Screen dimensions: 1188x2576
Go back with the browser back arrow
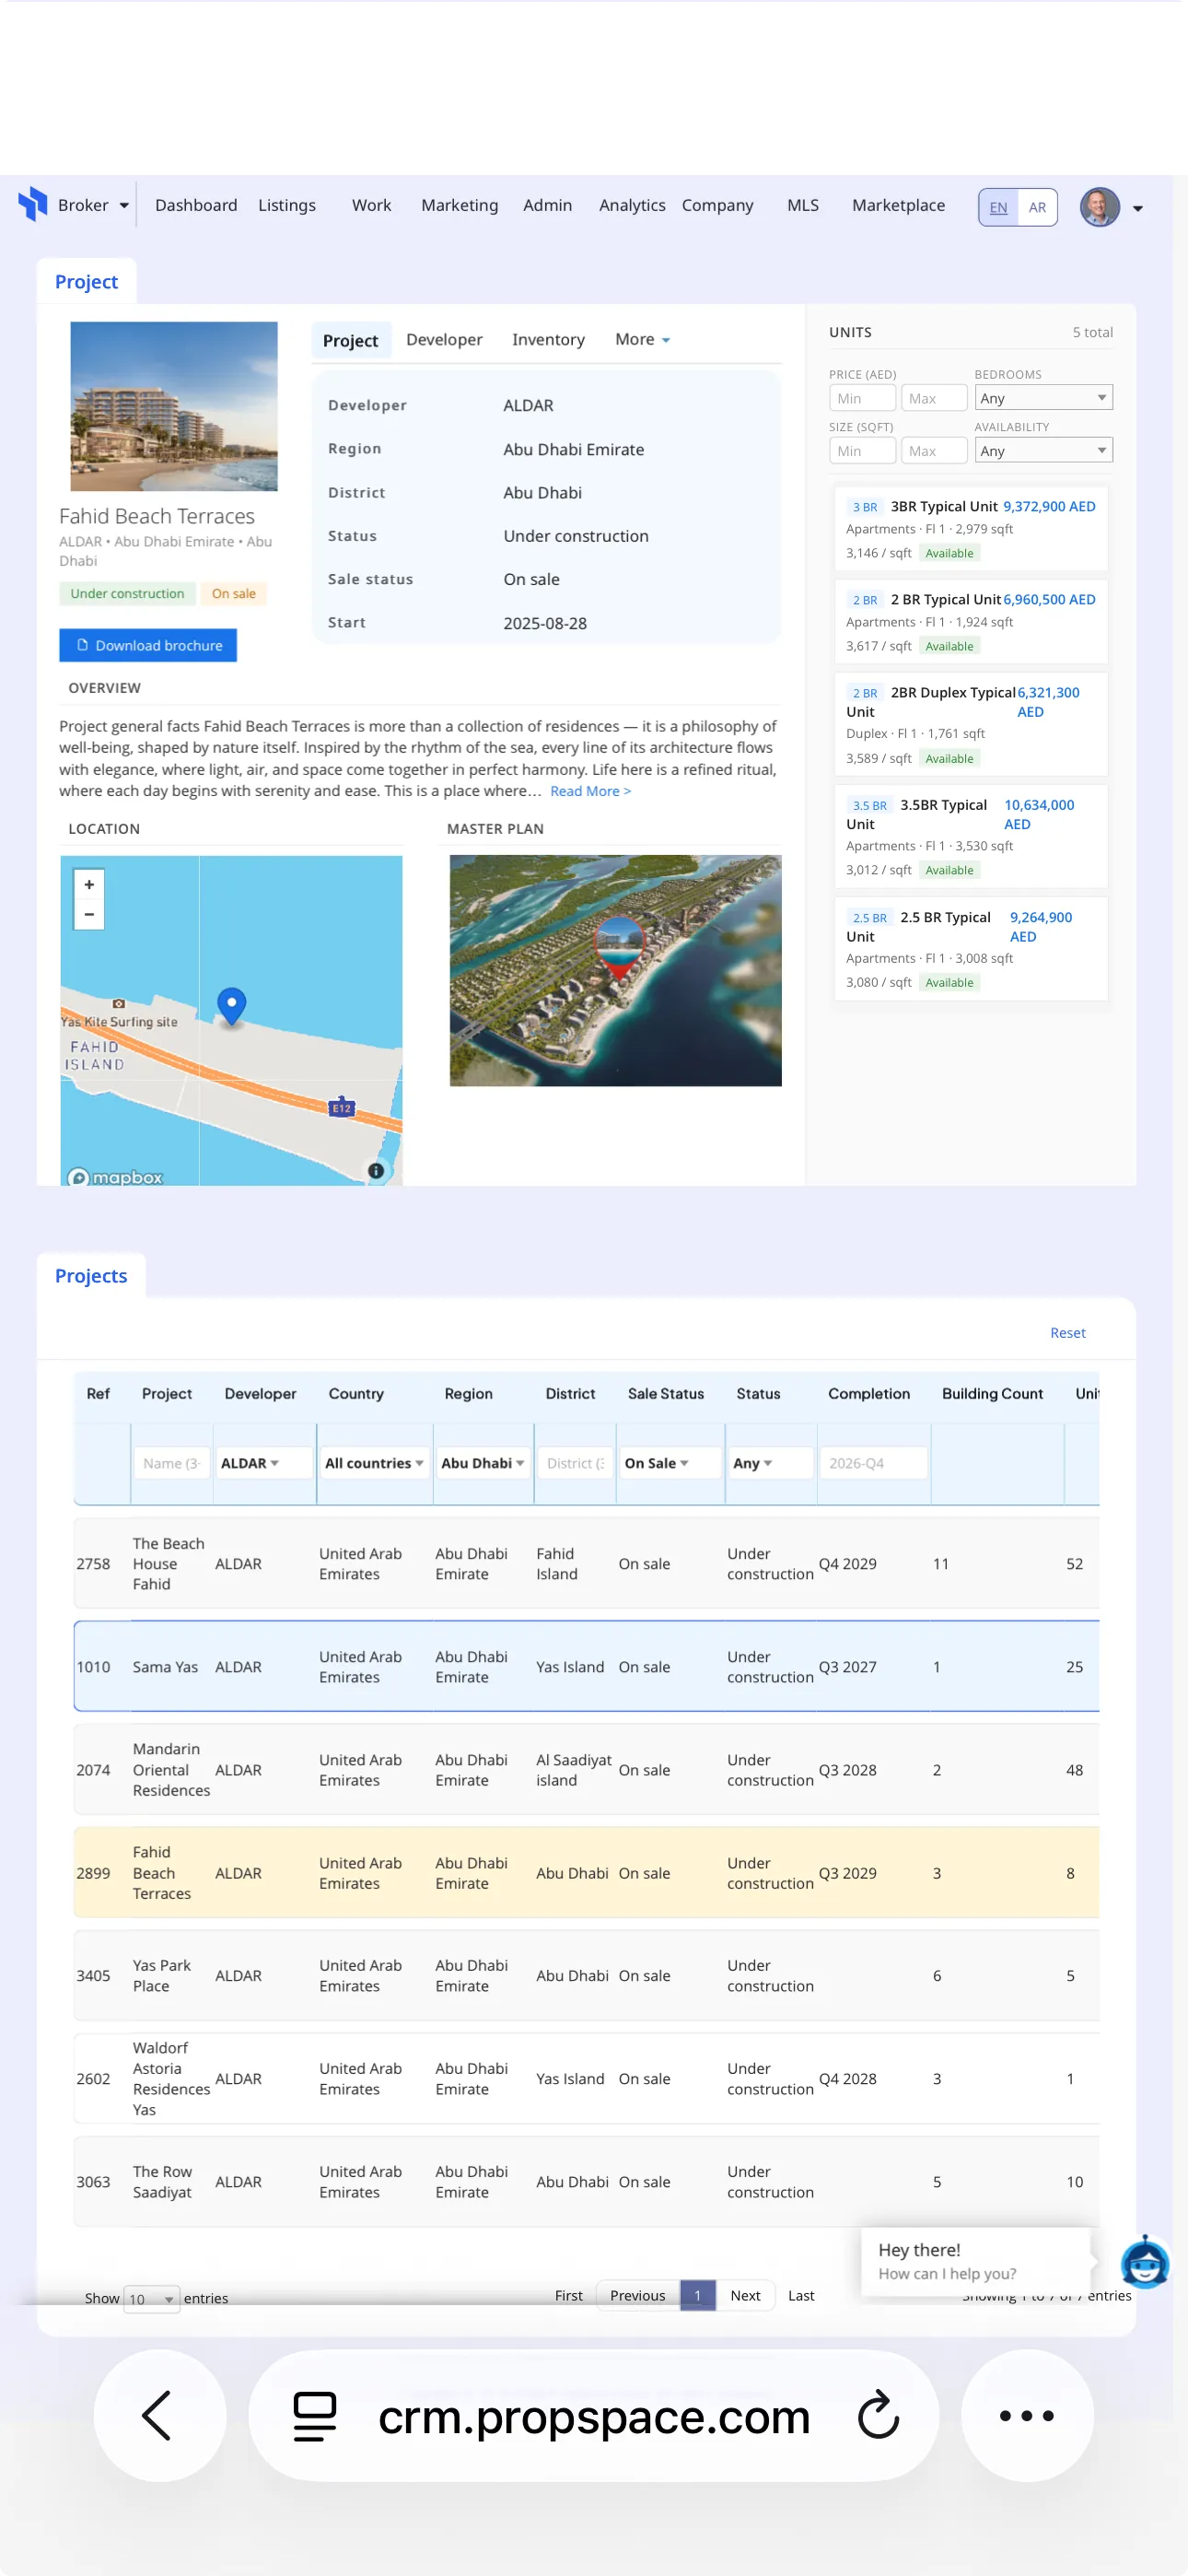[158, 2415]
